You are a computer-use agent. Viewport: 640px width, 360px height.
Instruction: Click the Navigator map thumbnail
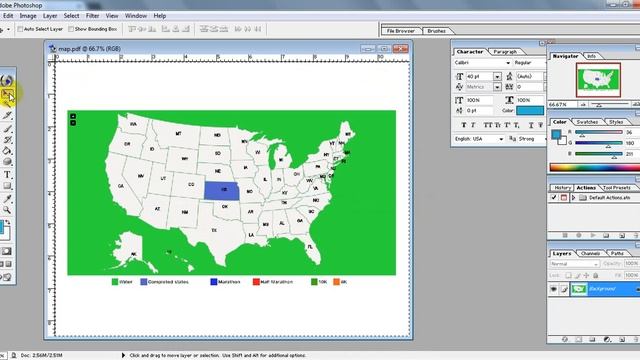598,80
